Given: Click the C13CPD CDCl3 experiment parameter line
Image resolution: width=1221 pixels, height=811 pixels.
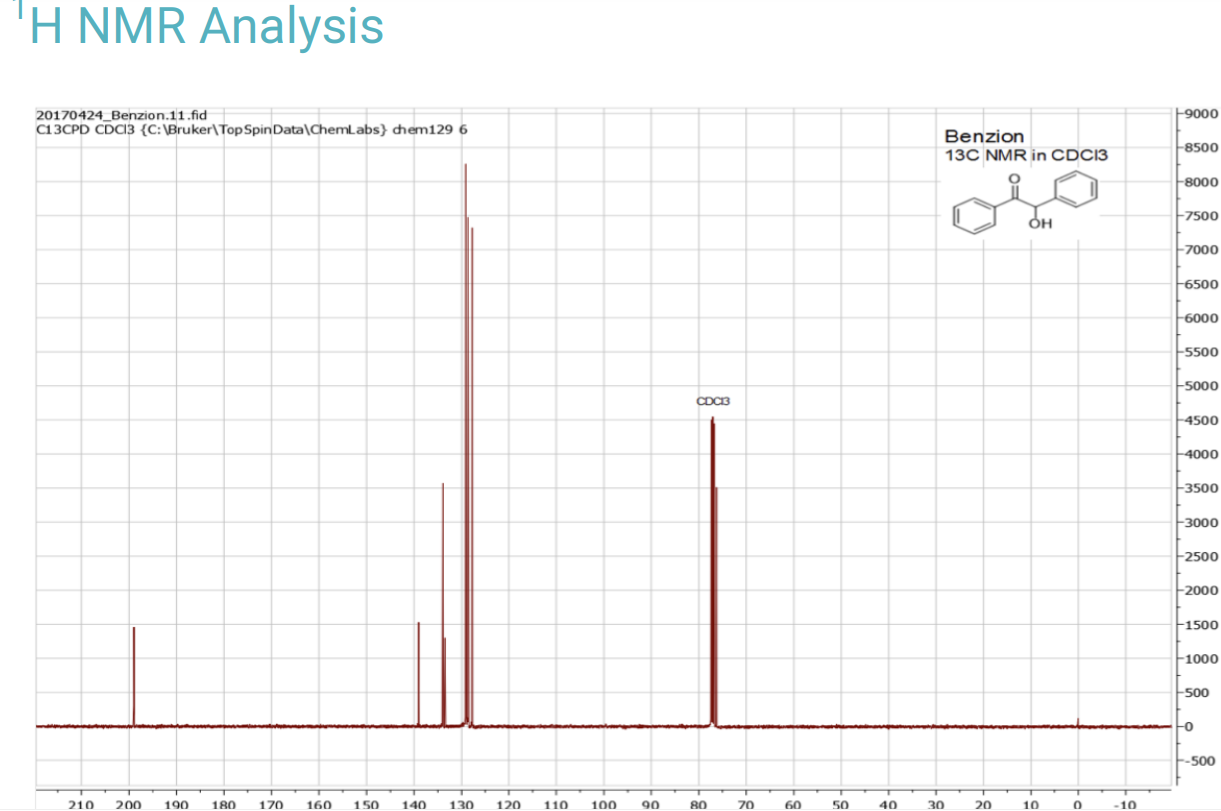Looking at the screenshot, I should 251,130.
